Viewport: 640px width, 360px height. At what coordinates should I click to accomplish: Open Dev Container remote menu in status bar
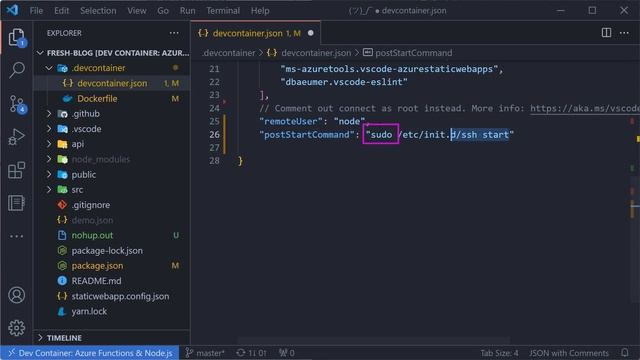point(90,353)
